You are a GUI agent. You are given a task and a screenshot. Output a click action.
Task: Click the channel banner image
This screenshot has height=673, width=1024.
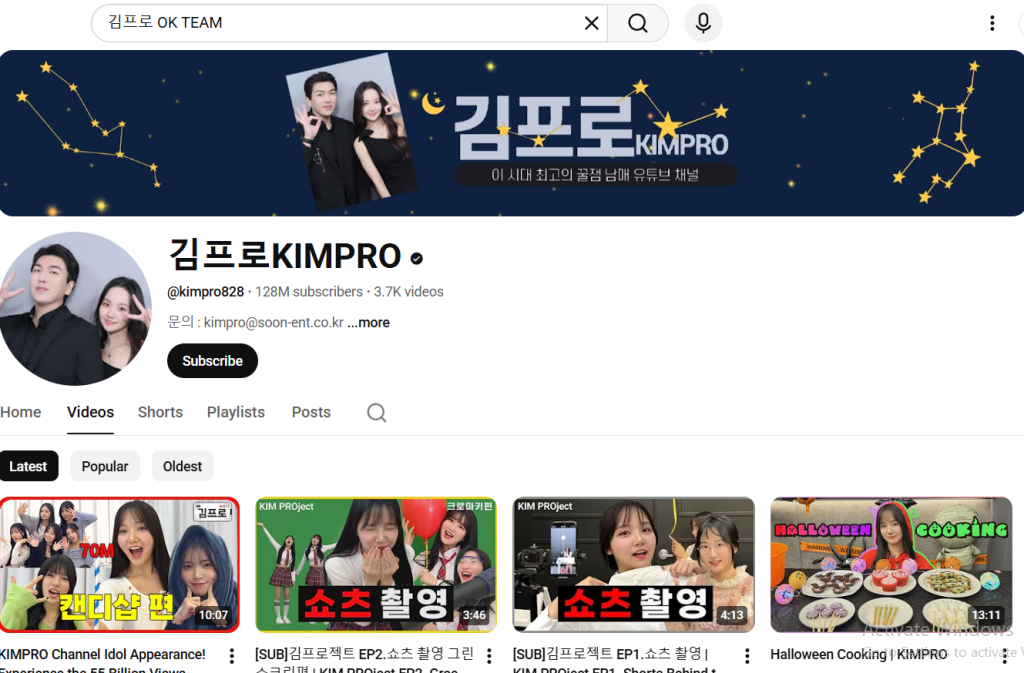tap(512, 133)
